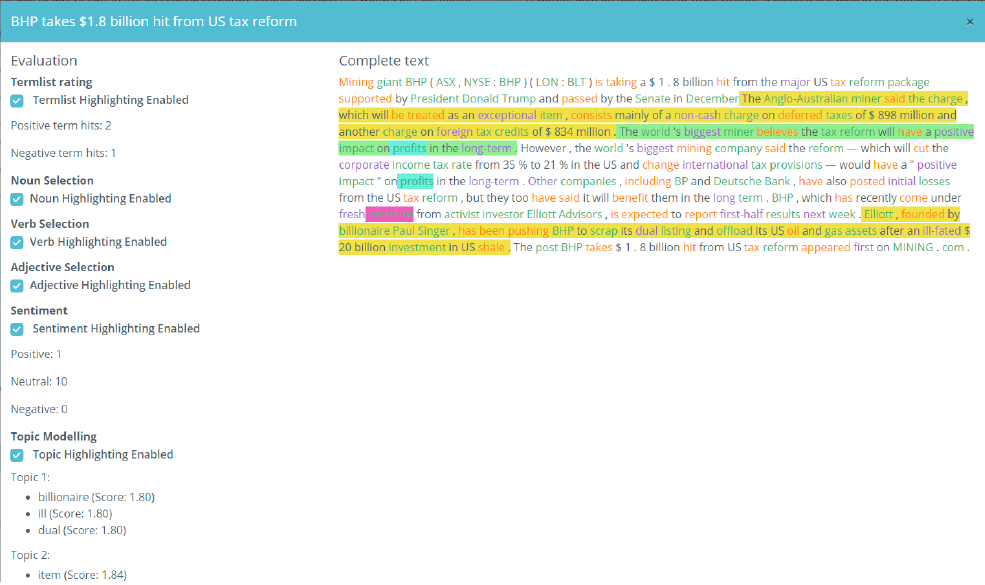This screenshot has height=585, width=985.
Task: Click the "Negative: 0" sentiment count
Action: (39, 409)
